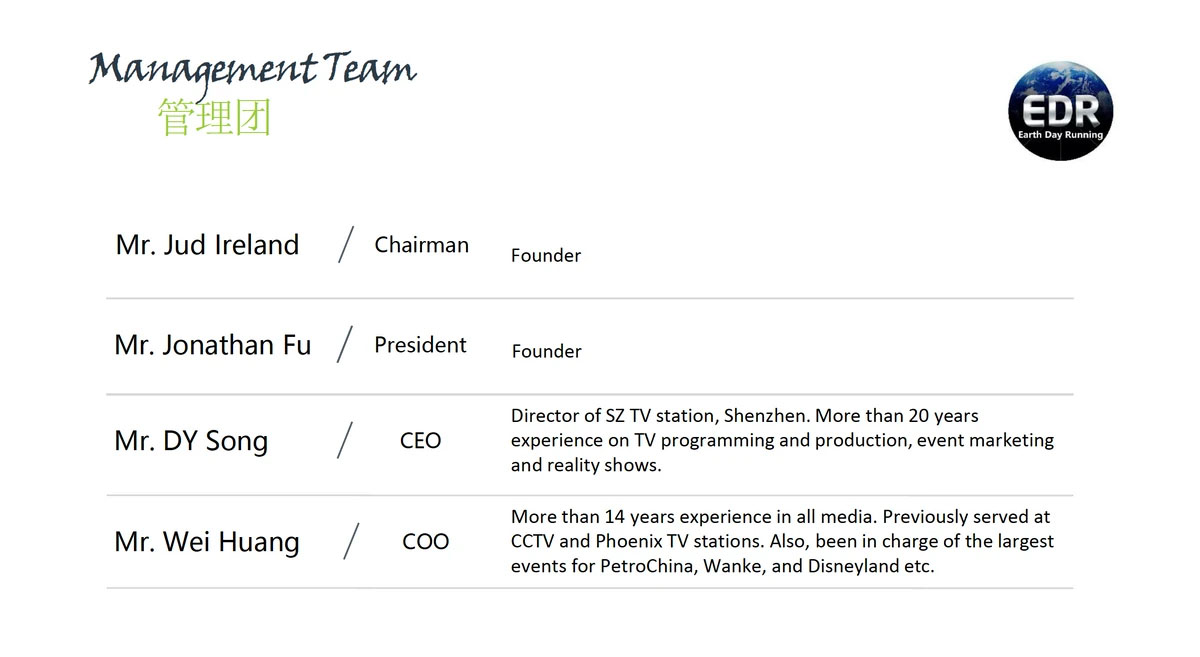Click the Founder label beside President
The width and height of the screenshot is (1200, 657).
click(x=546, y=352)
